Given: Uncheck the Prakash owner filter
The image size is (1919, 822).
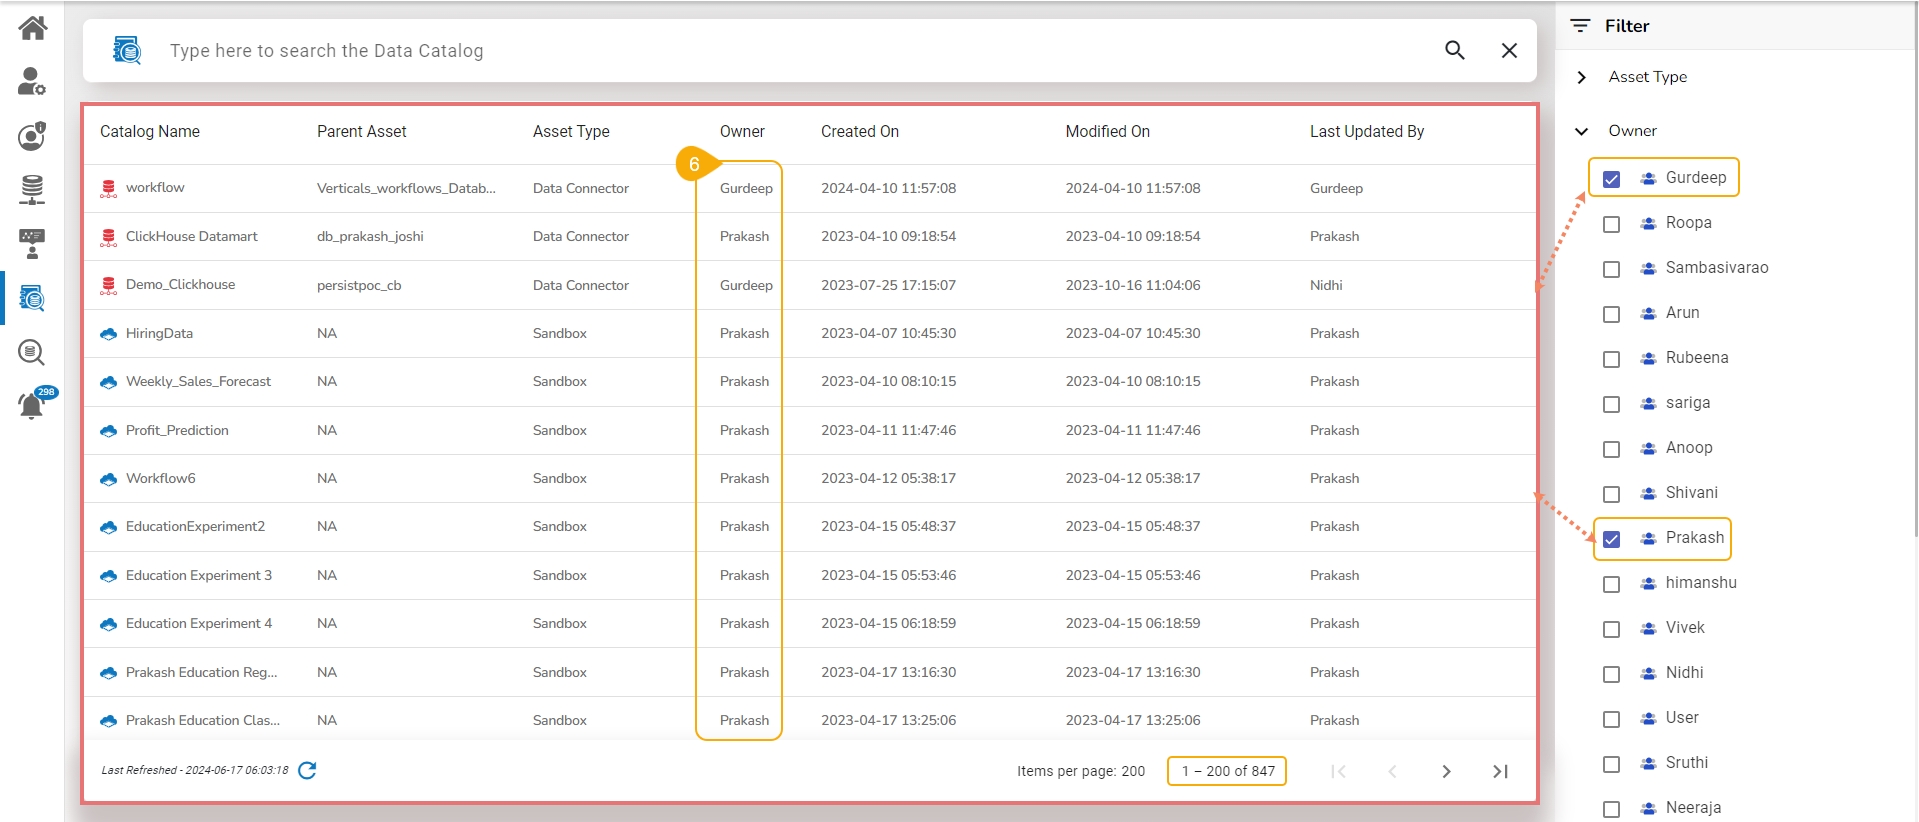Looking at the screenshot, I should pos(1611,539).
